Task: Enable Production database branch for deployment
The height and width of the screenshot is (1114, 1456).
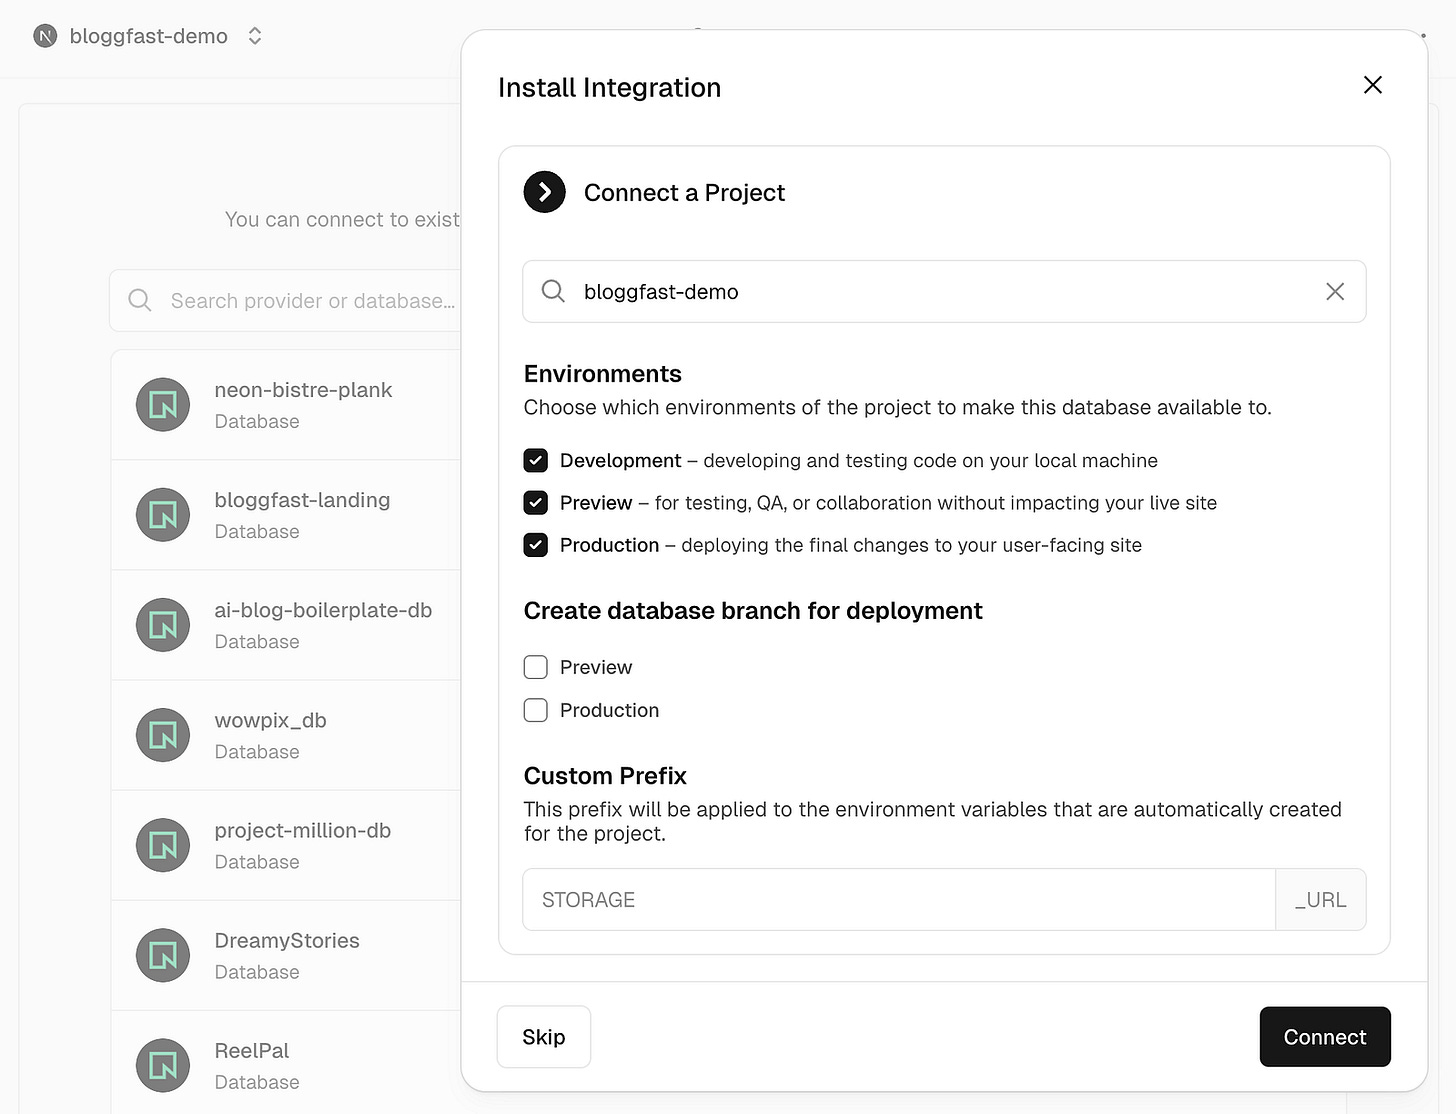Action: pyautogui.click(x=535, y=710)
